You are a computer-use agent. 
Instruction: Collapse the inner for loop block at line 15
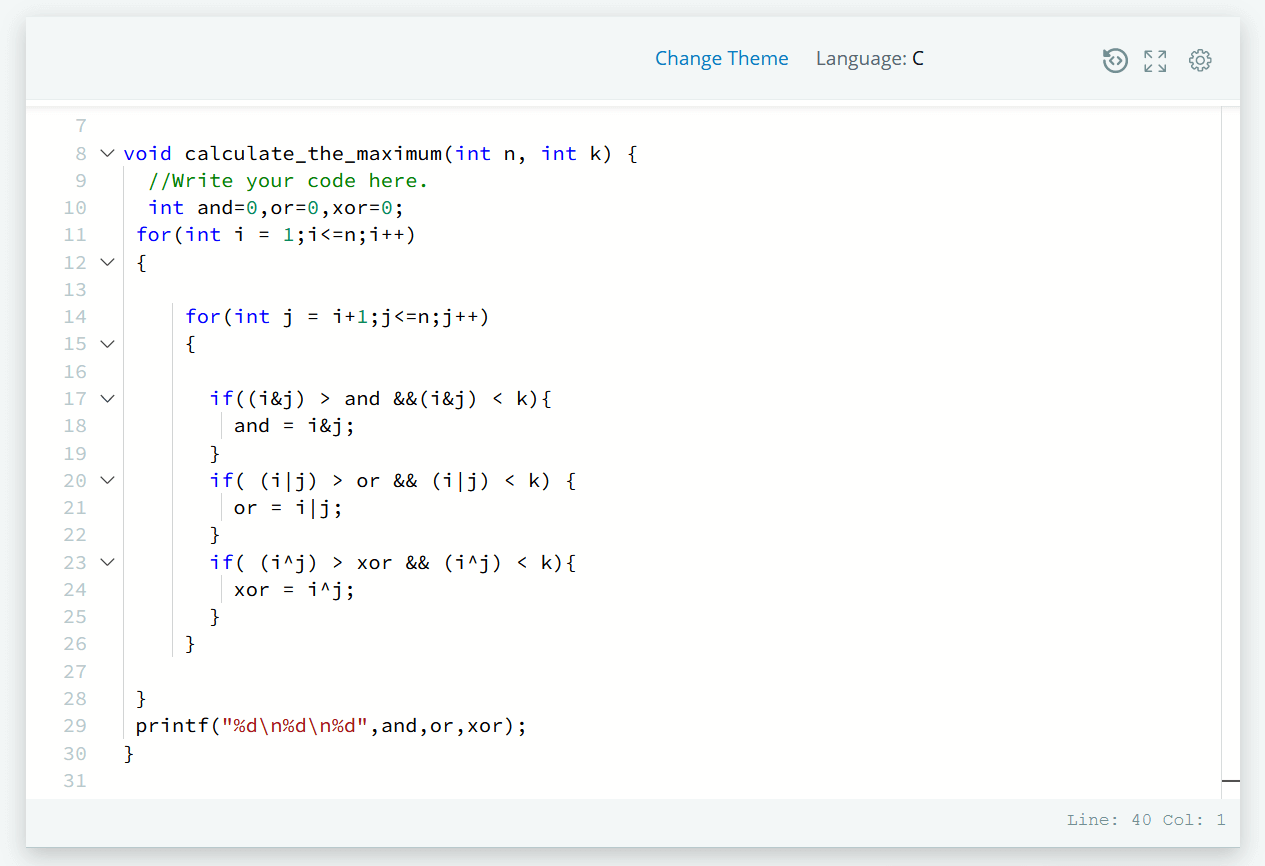coord(107,343)
